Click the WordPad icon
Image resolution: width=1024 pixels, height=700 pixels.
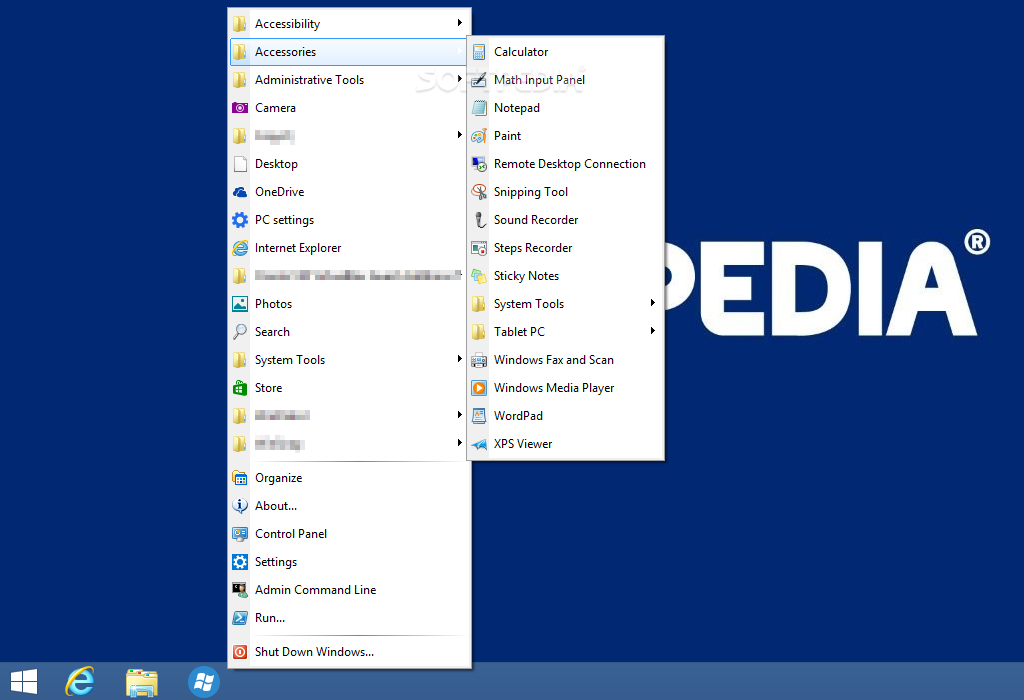[479, 416]
